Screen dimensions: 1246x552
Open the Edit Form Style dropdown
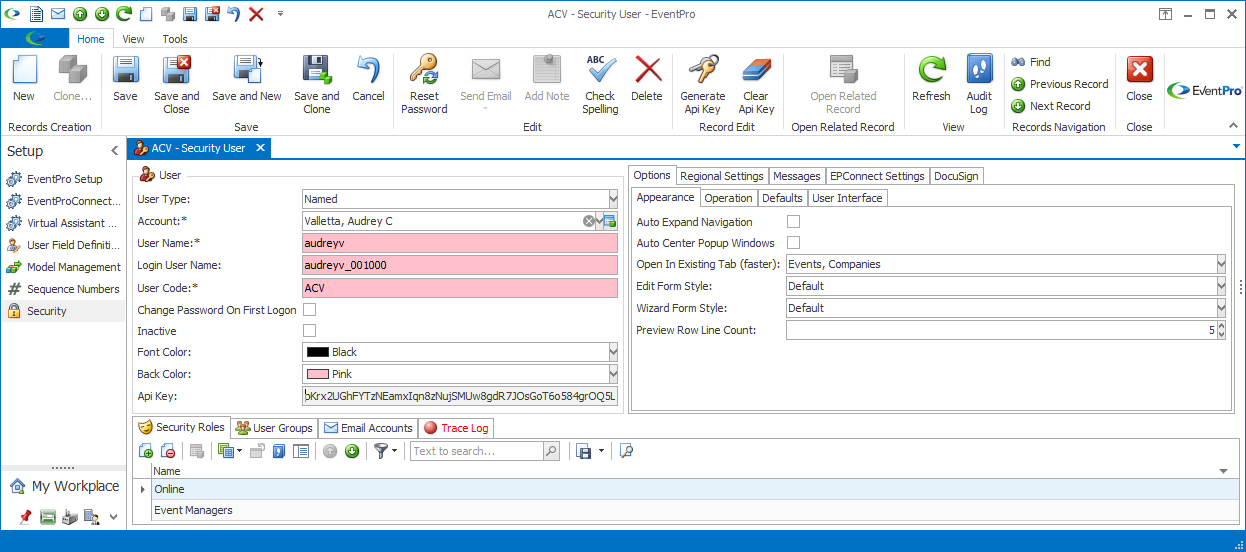(1221, 286)
